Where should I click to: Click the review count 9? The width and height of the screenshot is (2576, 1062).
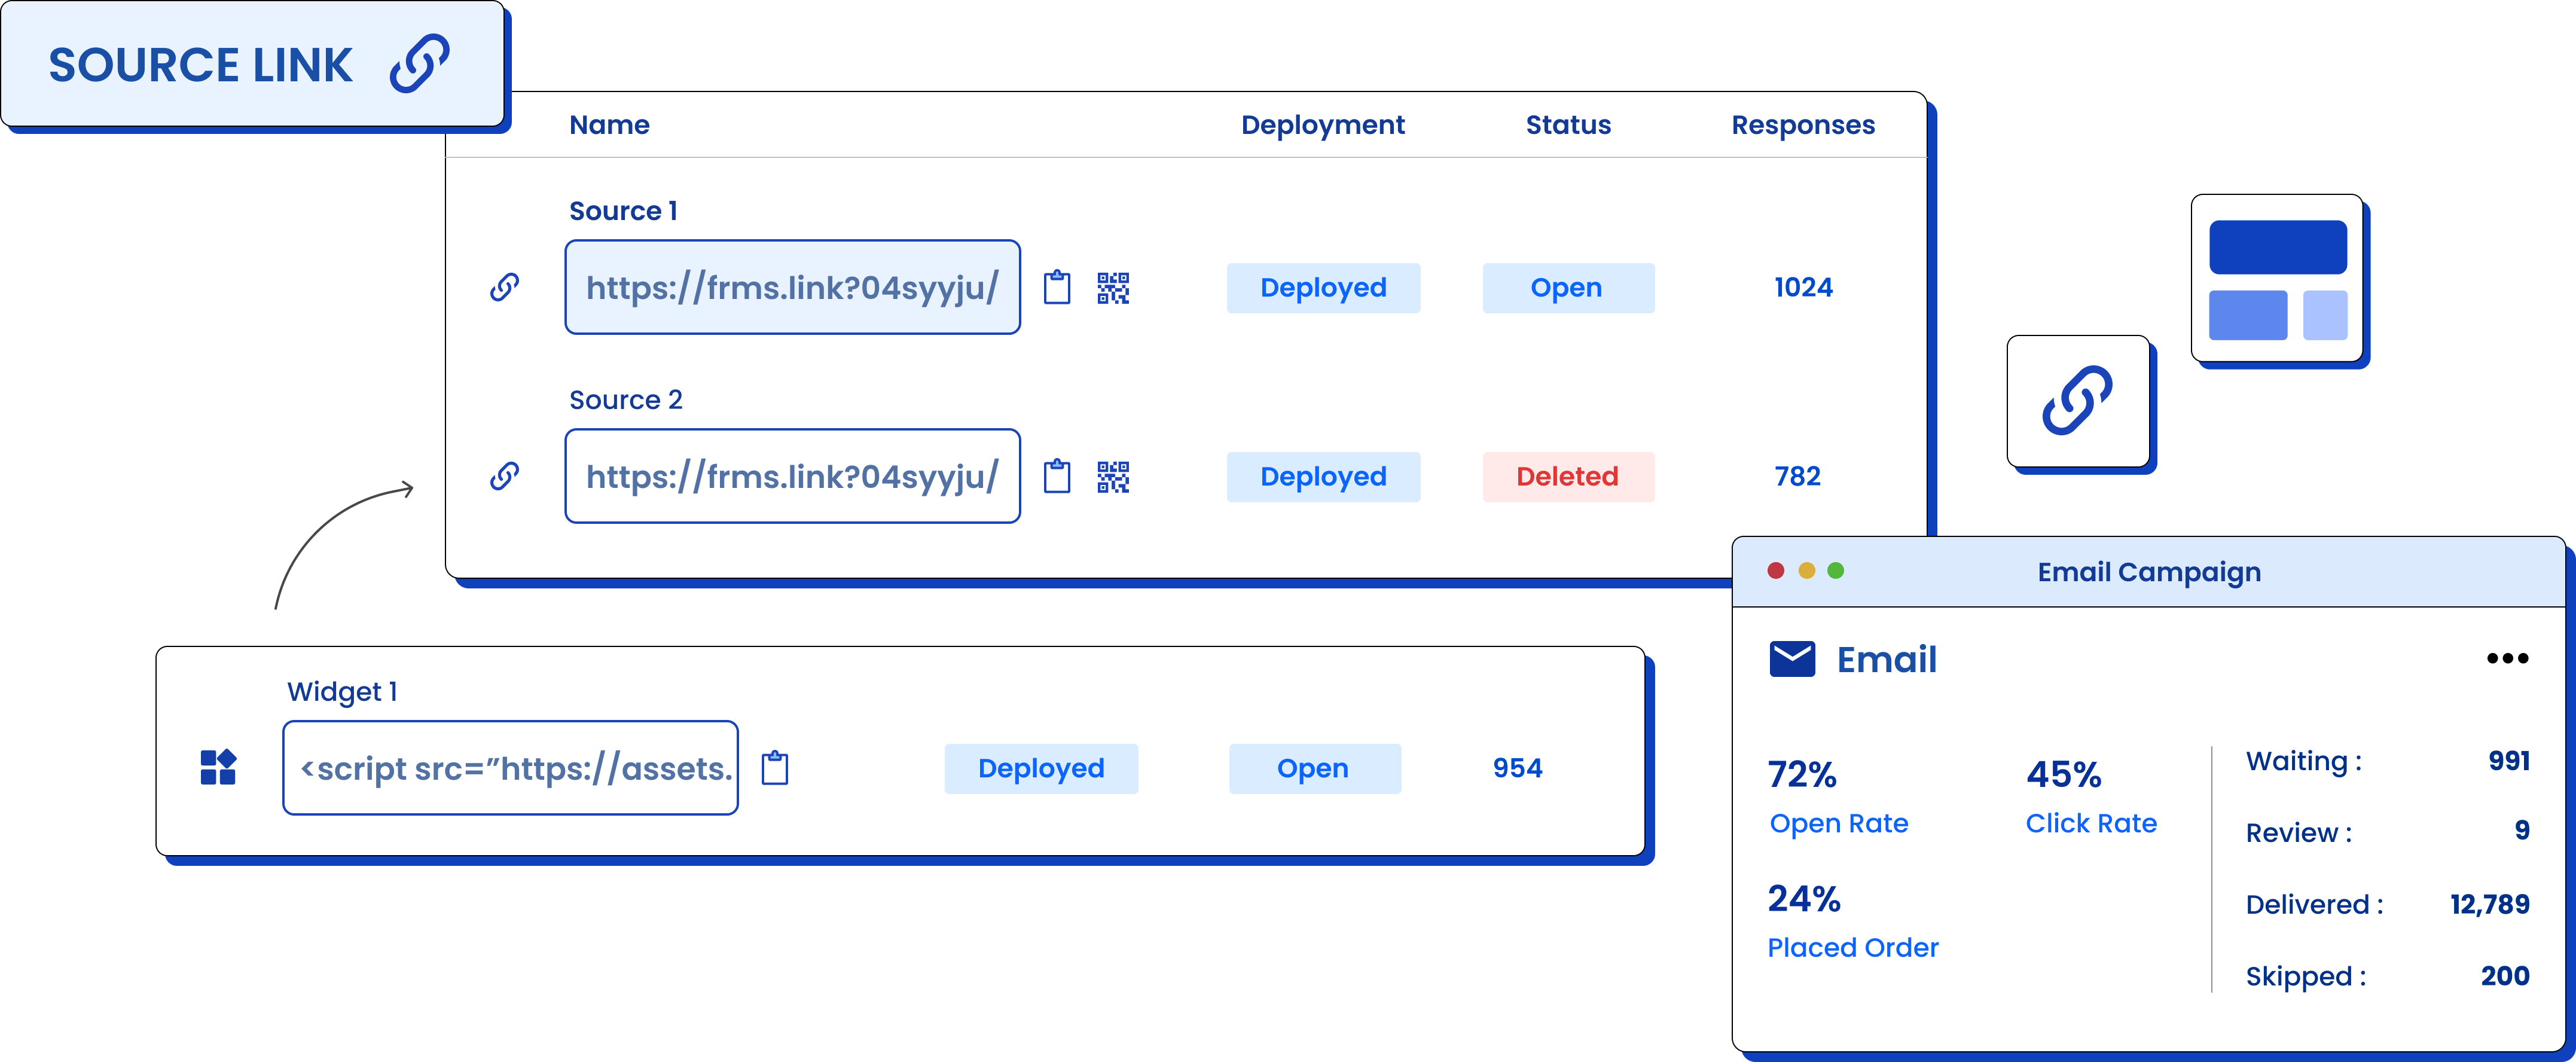2522,830
